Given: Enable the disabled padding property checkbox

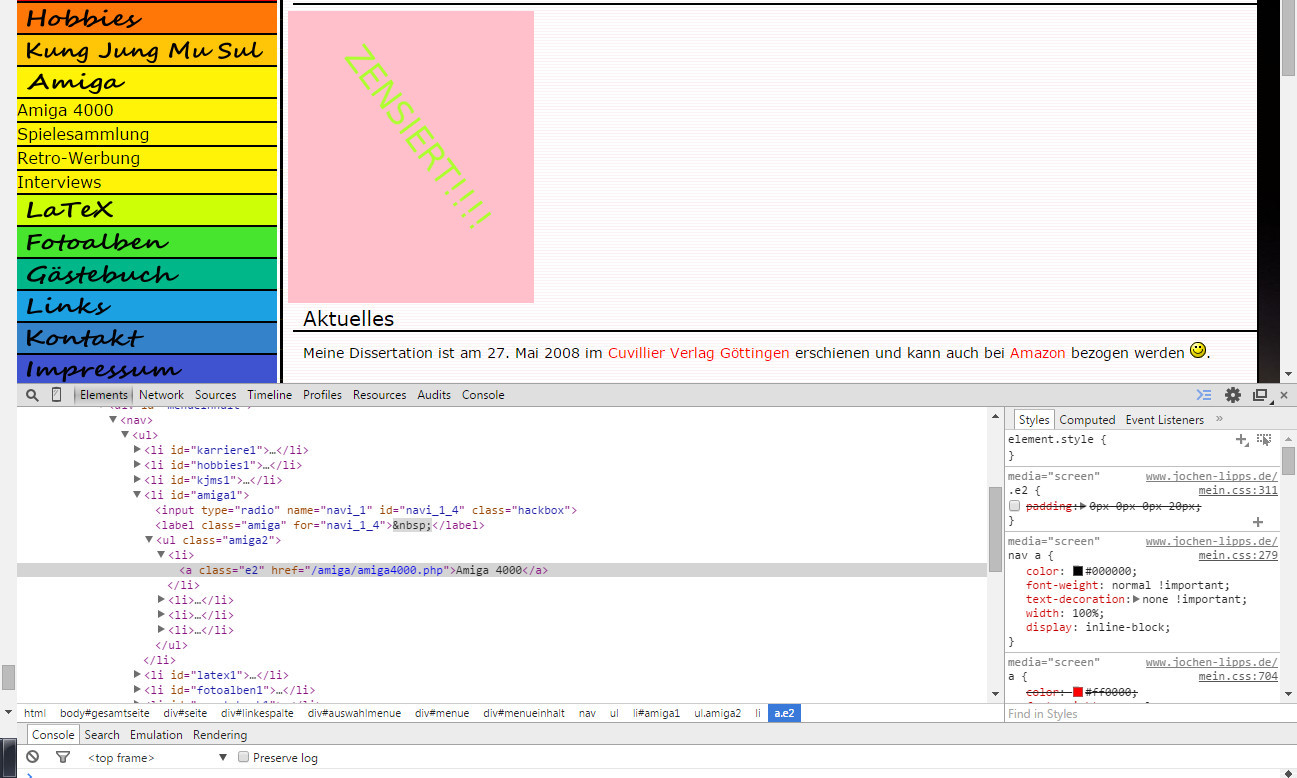Looking at the screenshot, I should point(1015,507).
